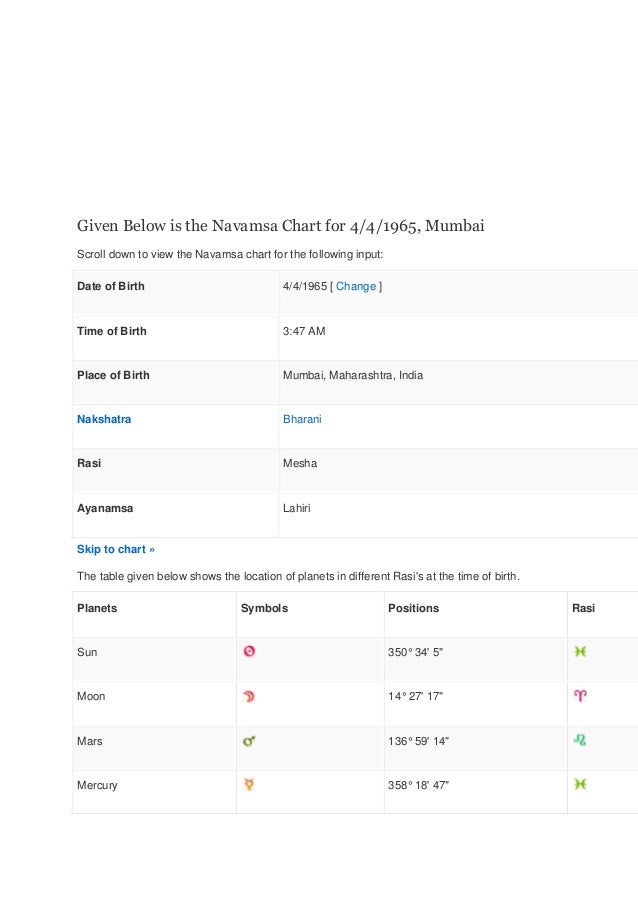The width and height of the screenshot is (638, 903).
Task: Click the Rasi column header
Action: tap(583, 608)
